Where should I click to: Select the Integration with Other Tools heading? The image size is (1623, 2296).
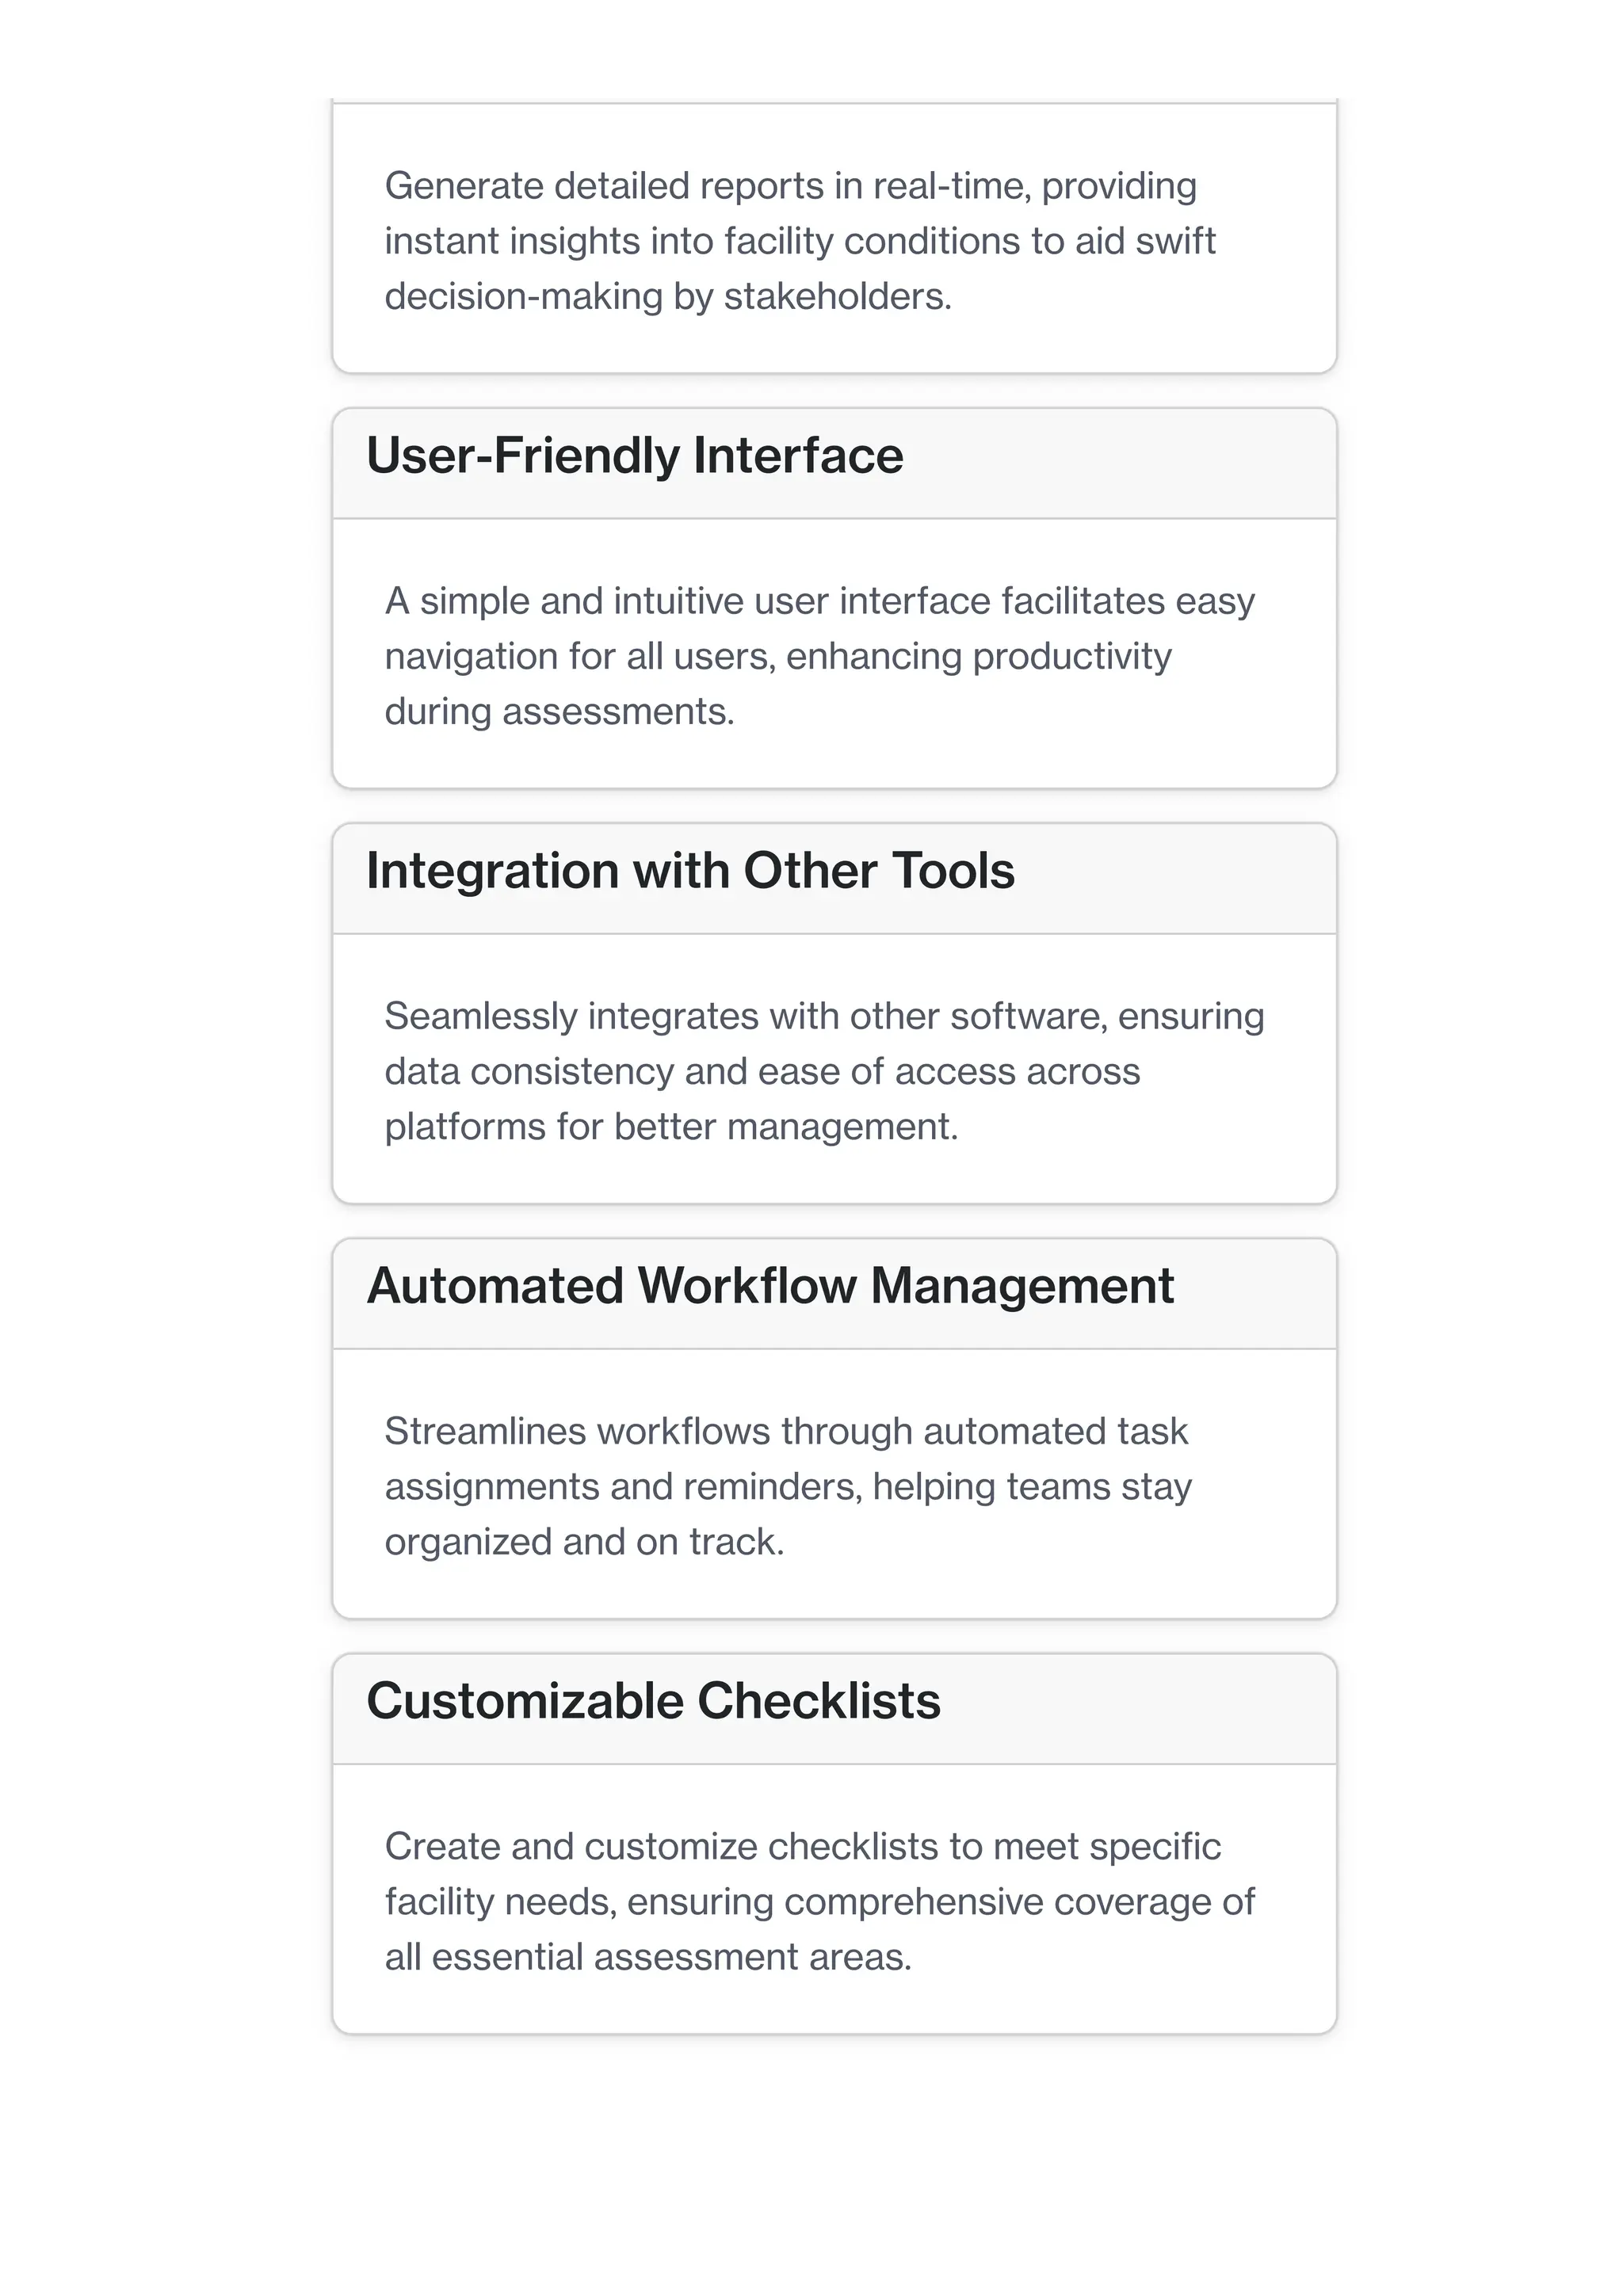click(x=690, y=871)
